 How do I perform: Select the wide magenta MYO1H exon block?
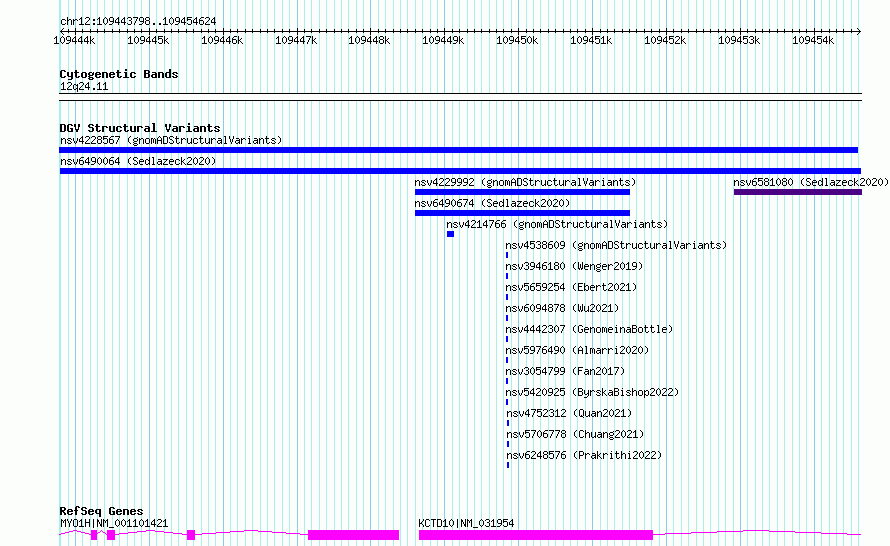(353, 535)
